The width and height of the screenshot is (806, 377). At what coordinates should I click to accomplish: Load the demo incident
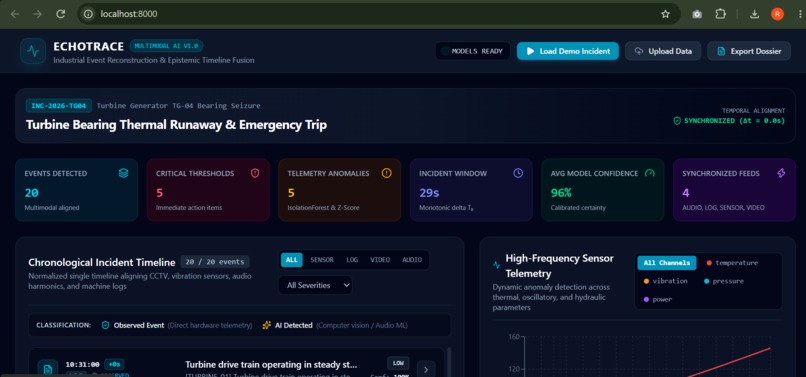click(567, 51)
